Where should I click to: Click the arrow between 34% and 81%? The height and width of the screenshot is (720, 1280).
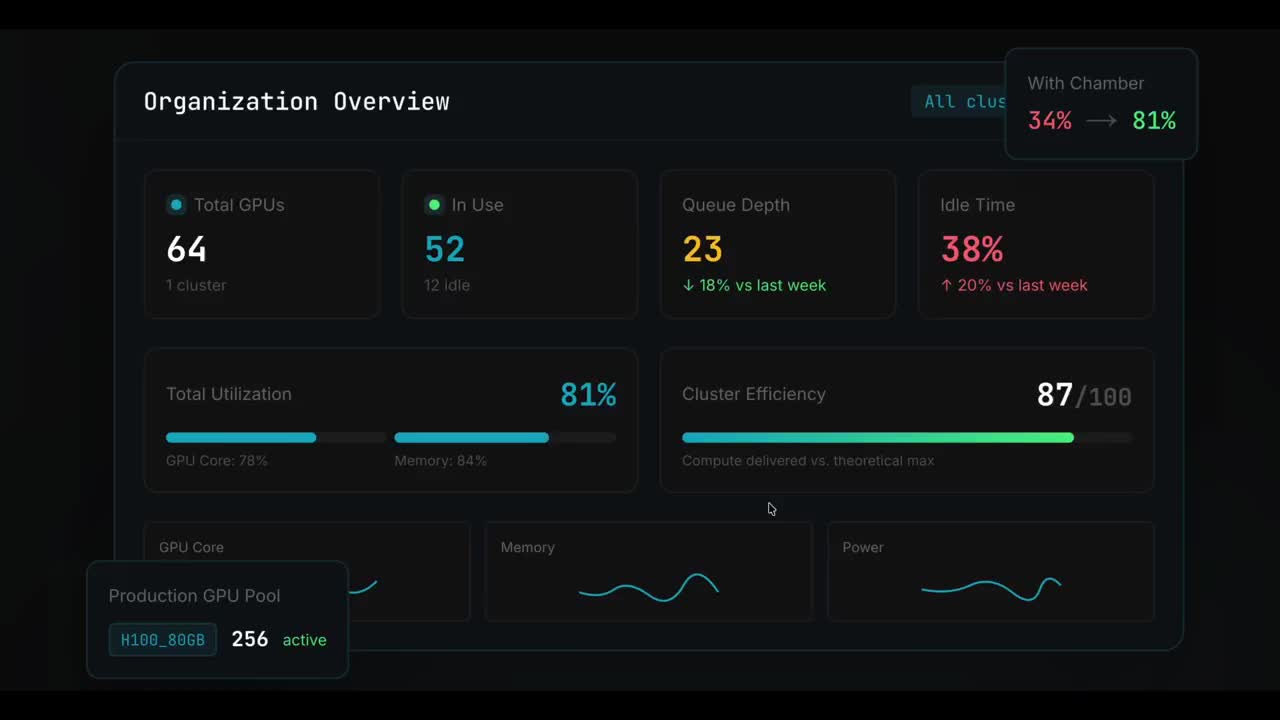pyautogui.click(x=1101, y=121)
